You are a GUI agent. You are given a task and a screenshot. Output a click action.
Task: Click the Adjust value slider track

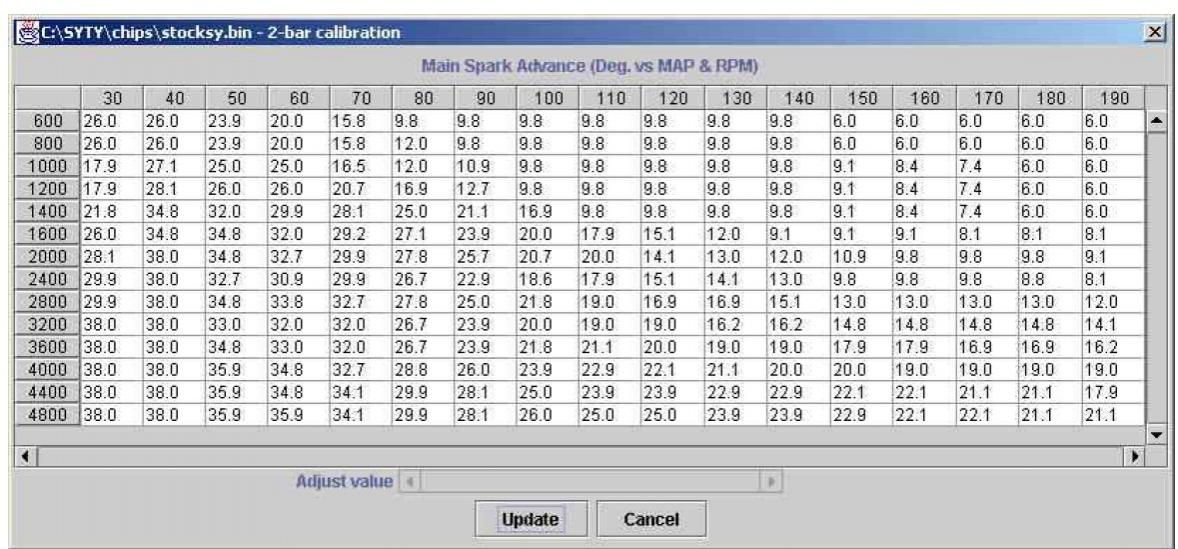[590, 481]
